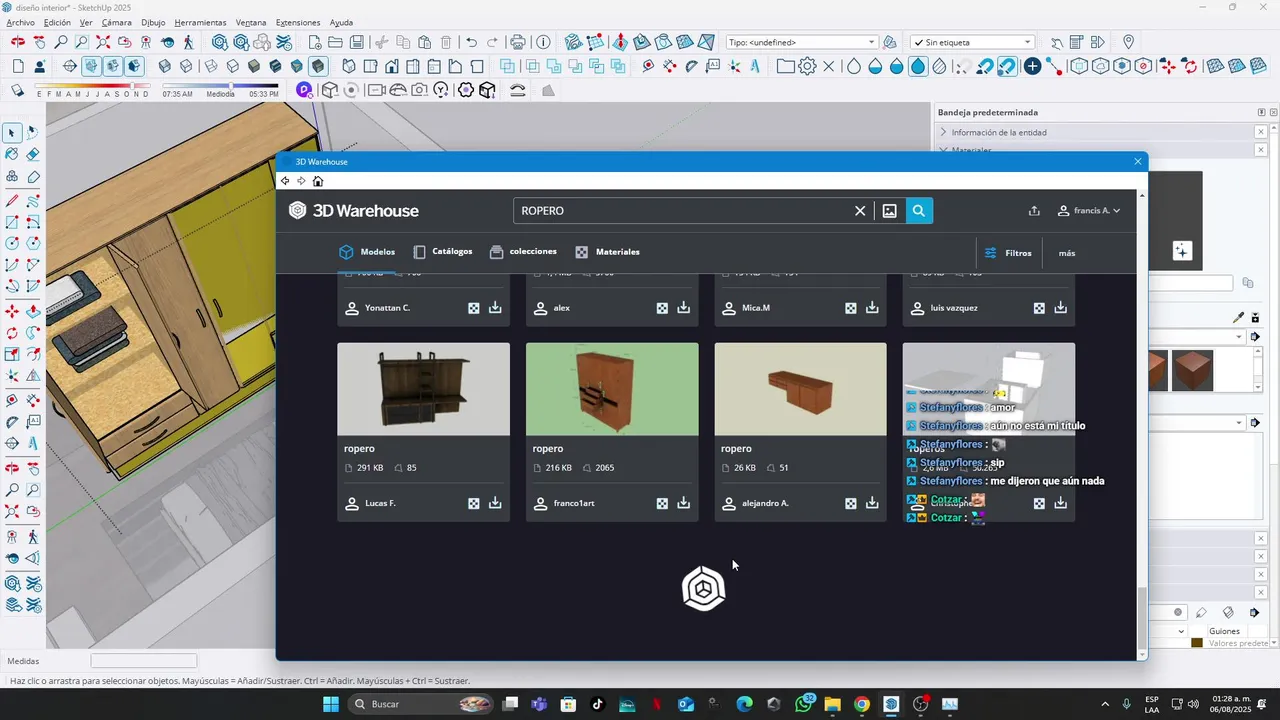This screenshot has height=720, width=1280.
Task: Click the blue search button
Action: [919, 211]
